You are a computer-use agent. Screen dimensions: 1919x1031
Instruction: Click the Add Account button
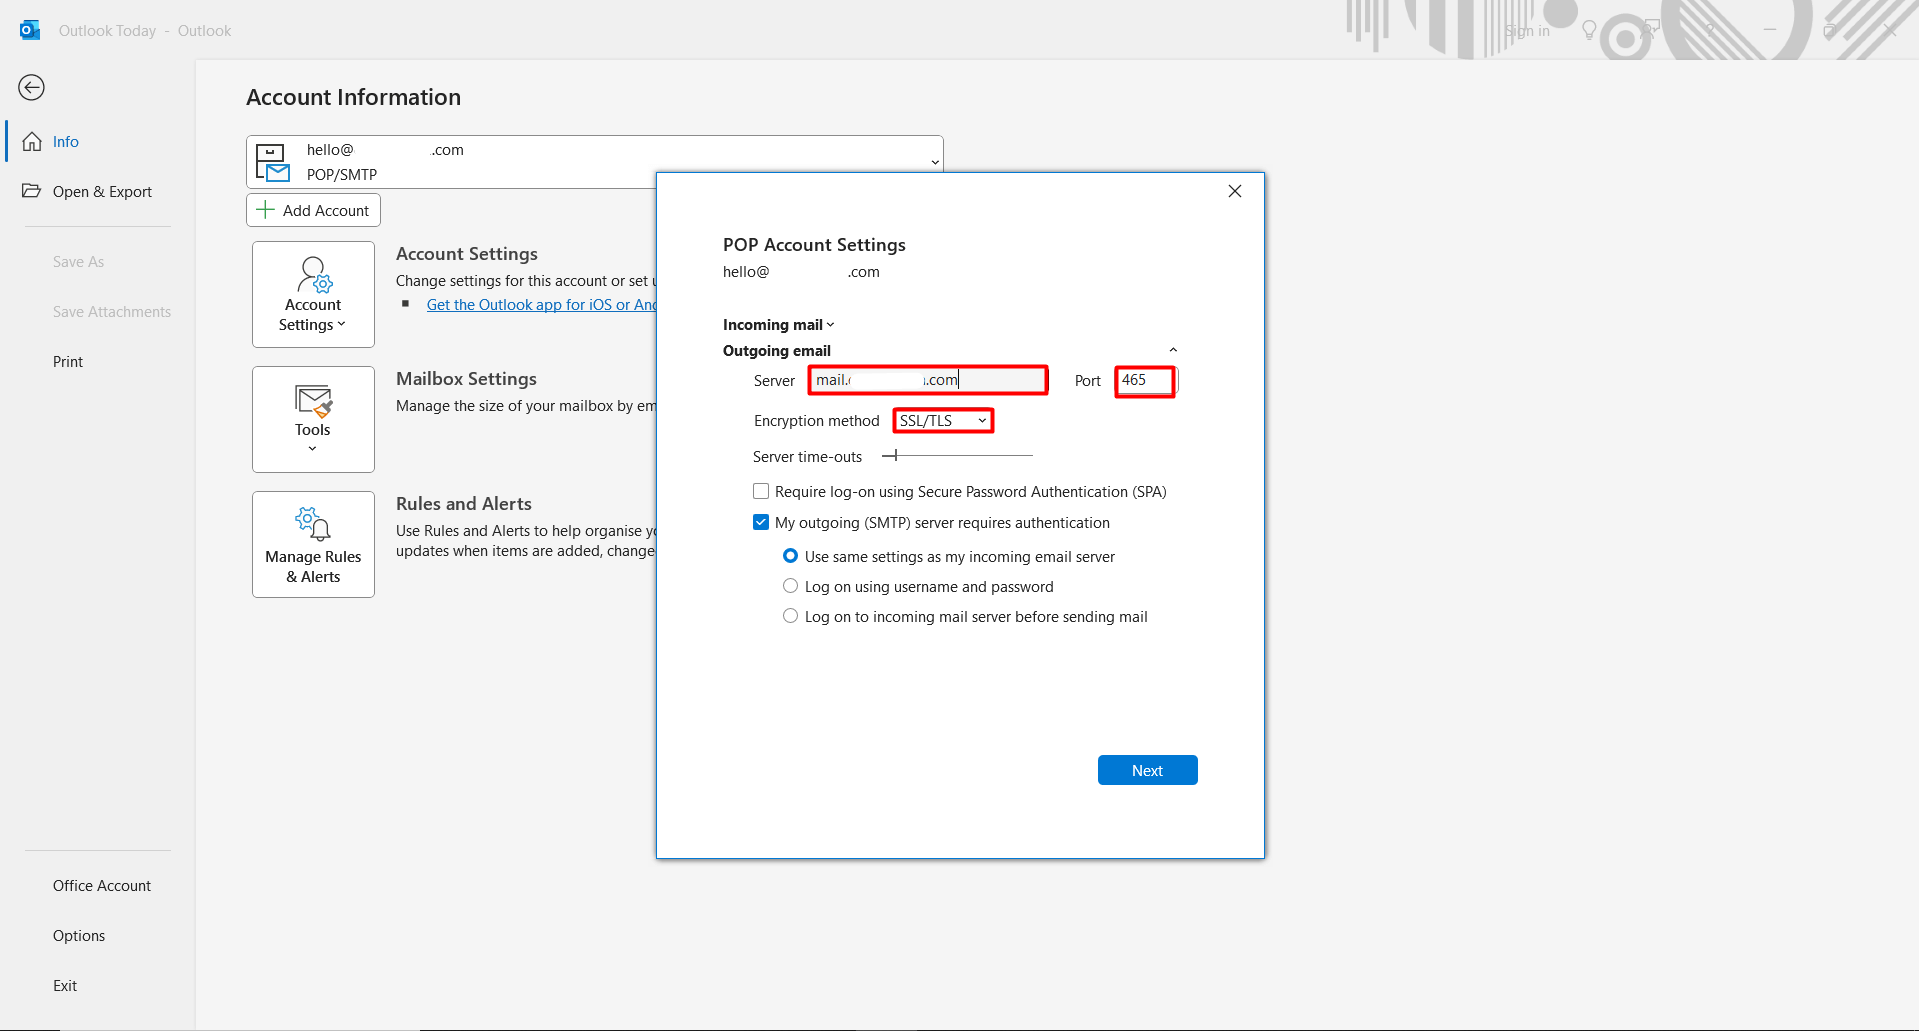[313, 210]
